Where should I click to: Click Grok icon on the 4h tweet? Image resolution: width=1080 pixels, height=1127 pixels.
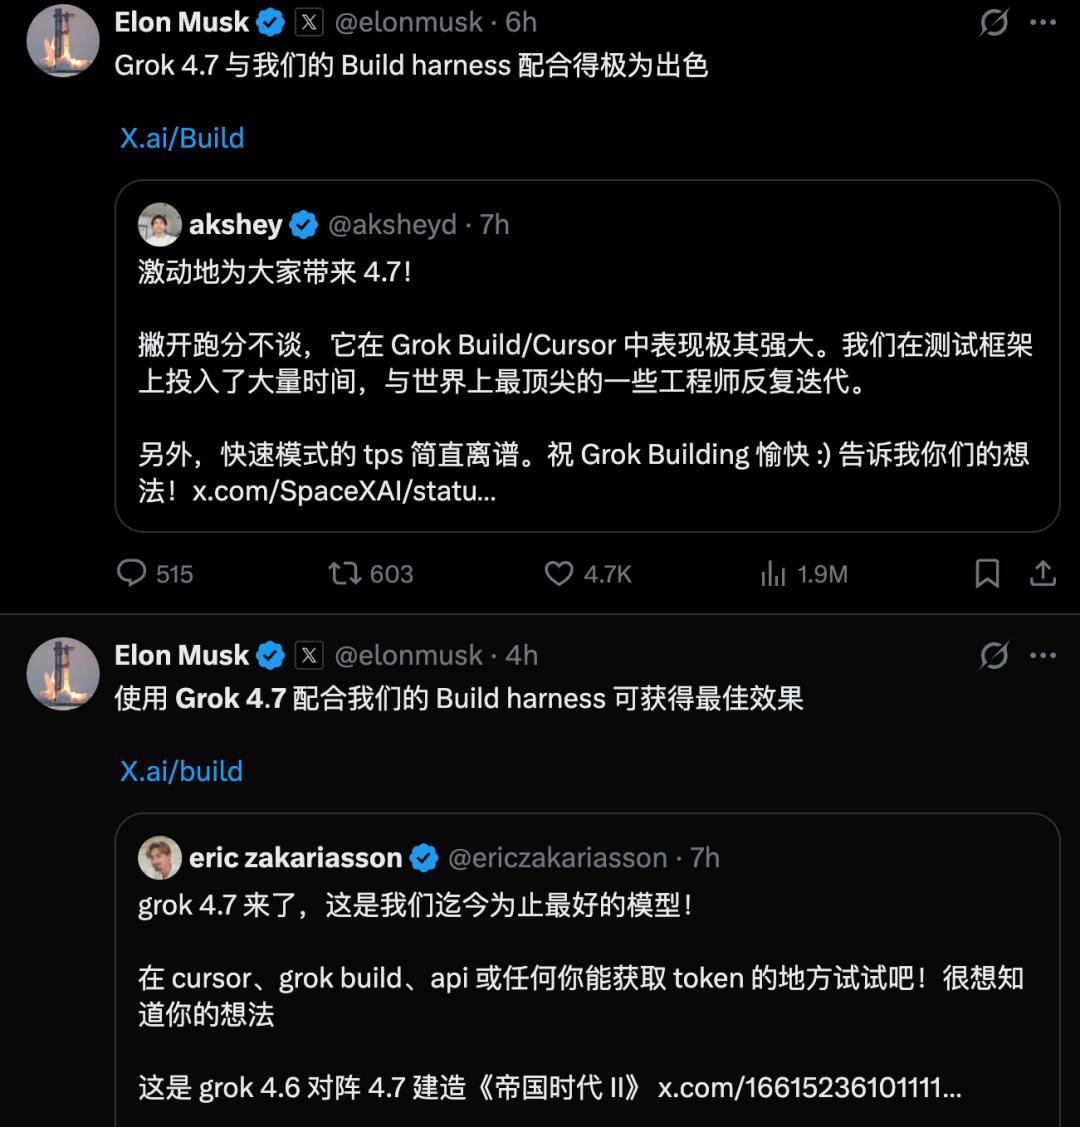994,656
